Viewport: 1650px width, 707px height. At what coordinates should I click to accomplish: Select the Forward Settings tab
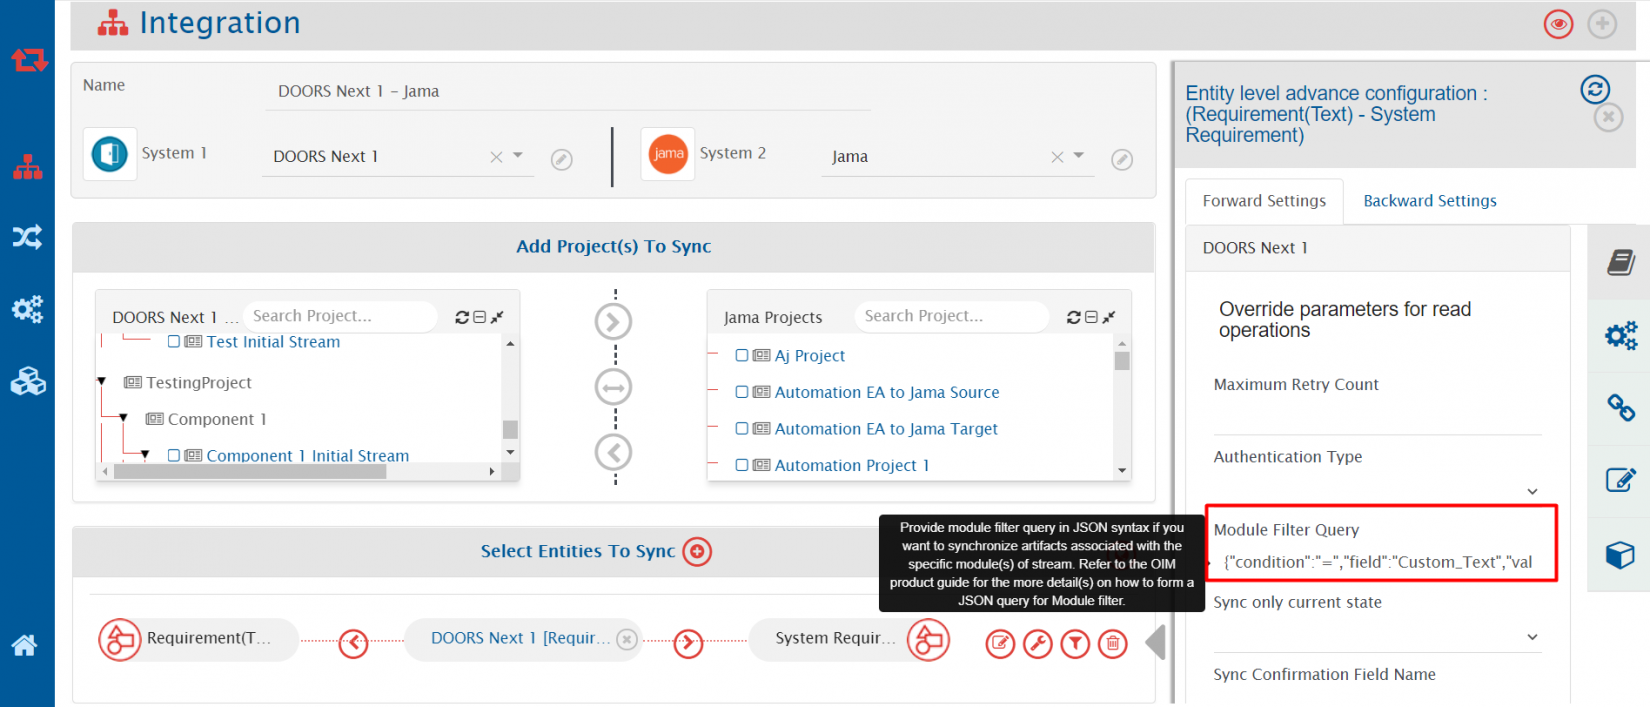point(1264,201)
